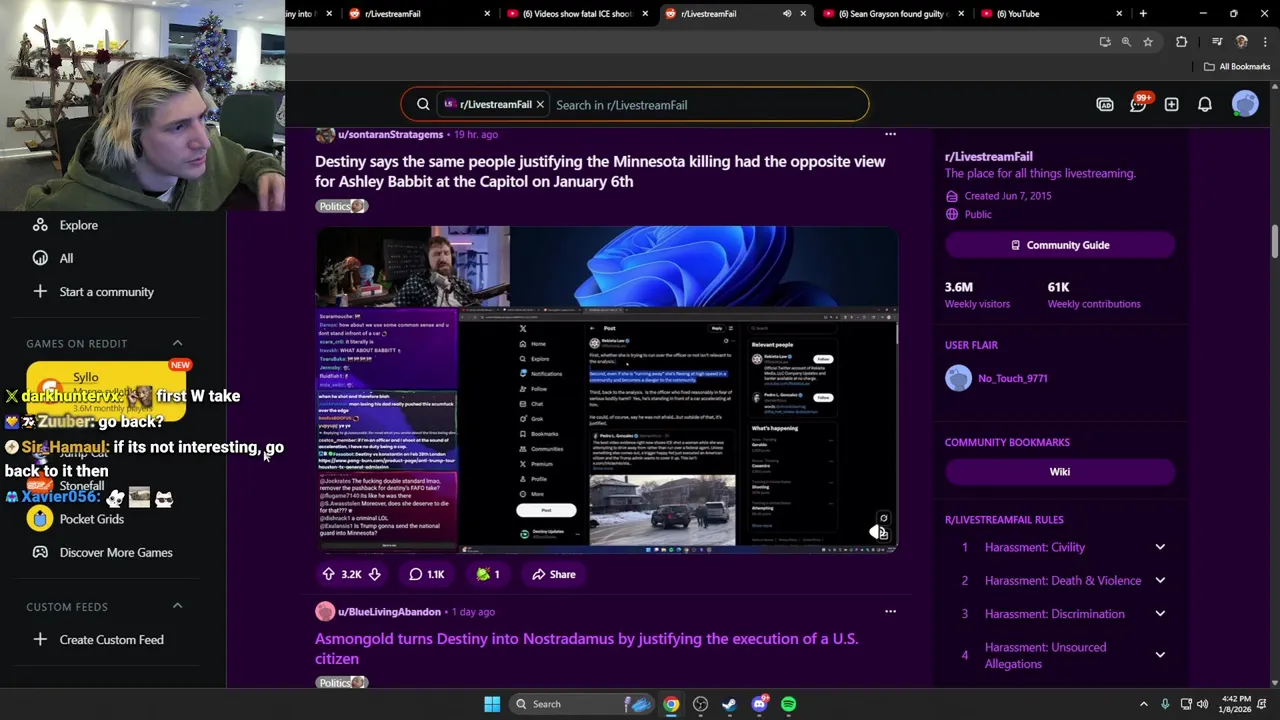
Task: Click the create post plus icon
Action: (x=1171, y=105)
